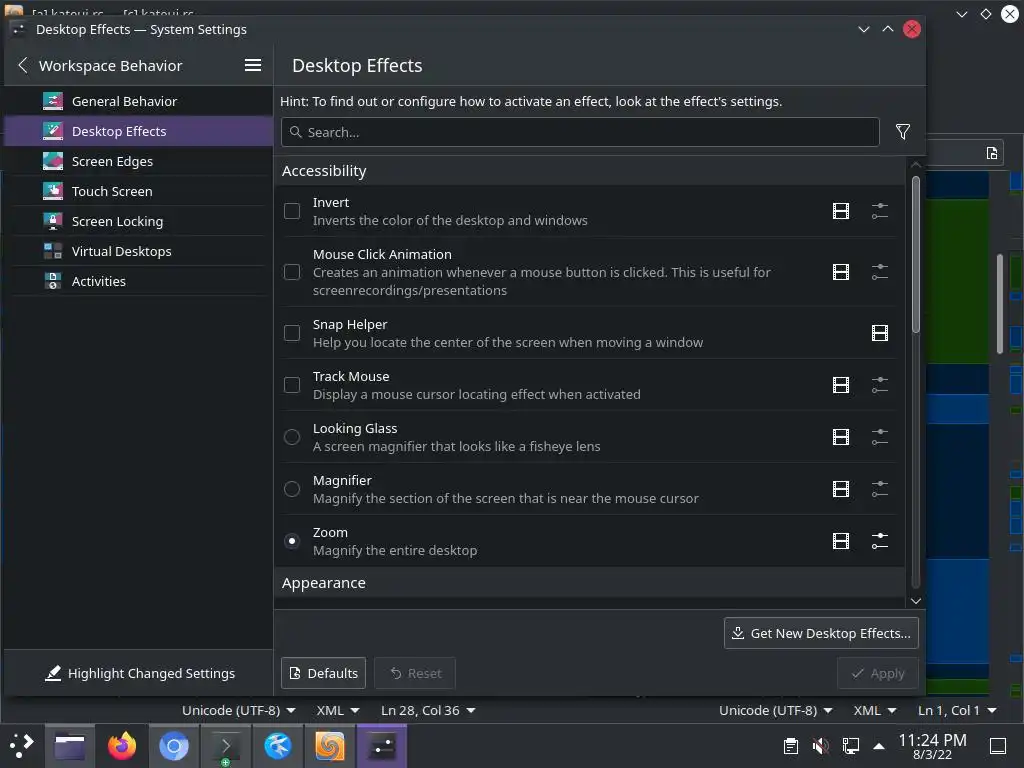Go back from Workspace Behavior
Viewport: 1024px width, 768px height.
pyautogui.click(x=23, y=65)
